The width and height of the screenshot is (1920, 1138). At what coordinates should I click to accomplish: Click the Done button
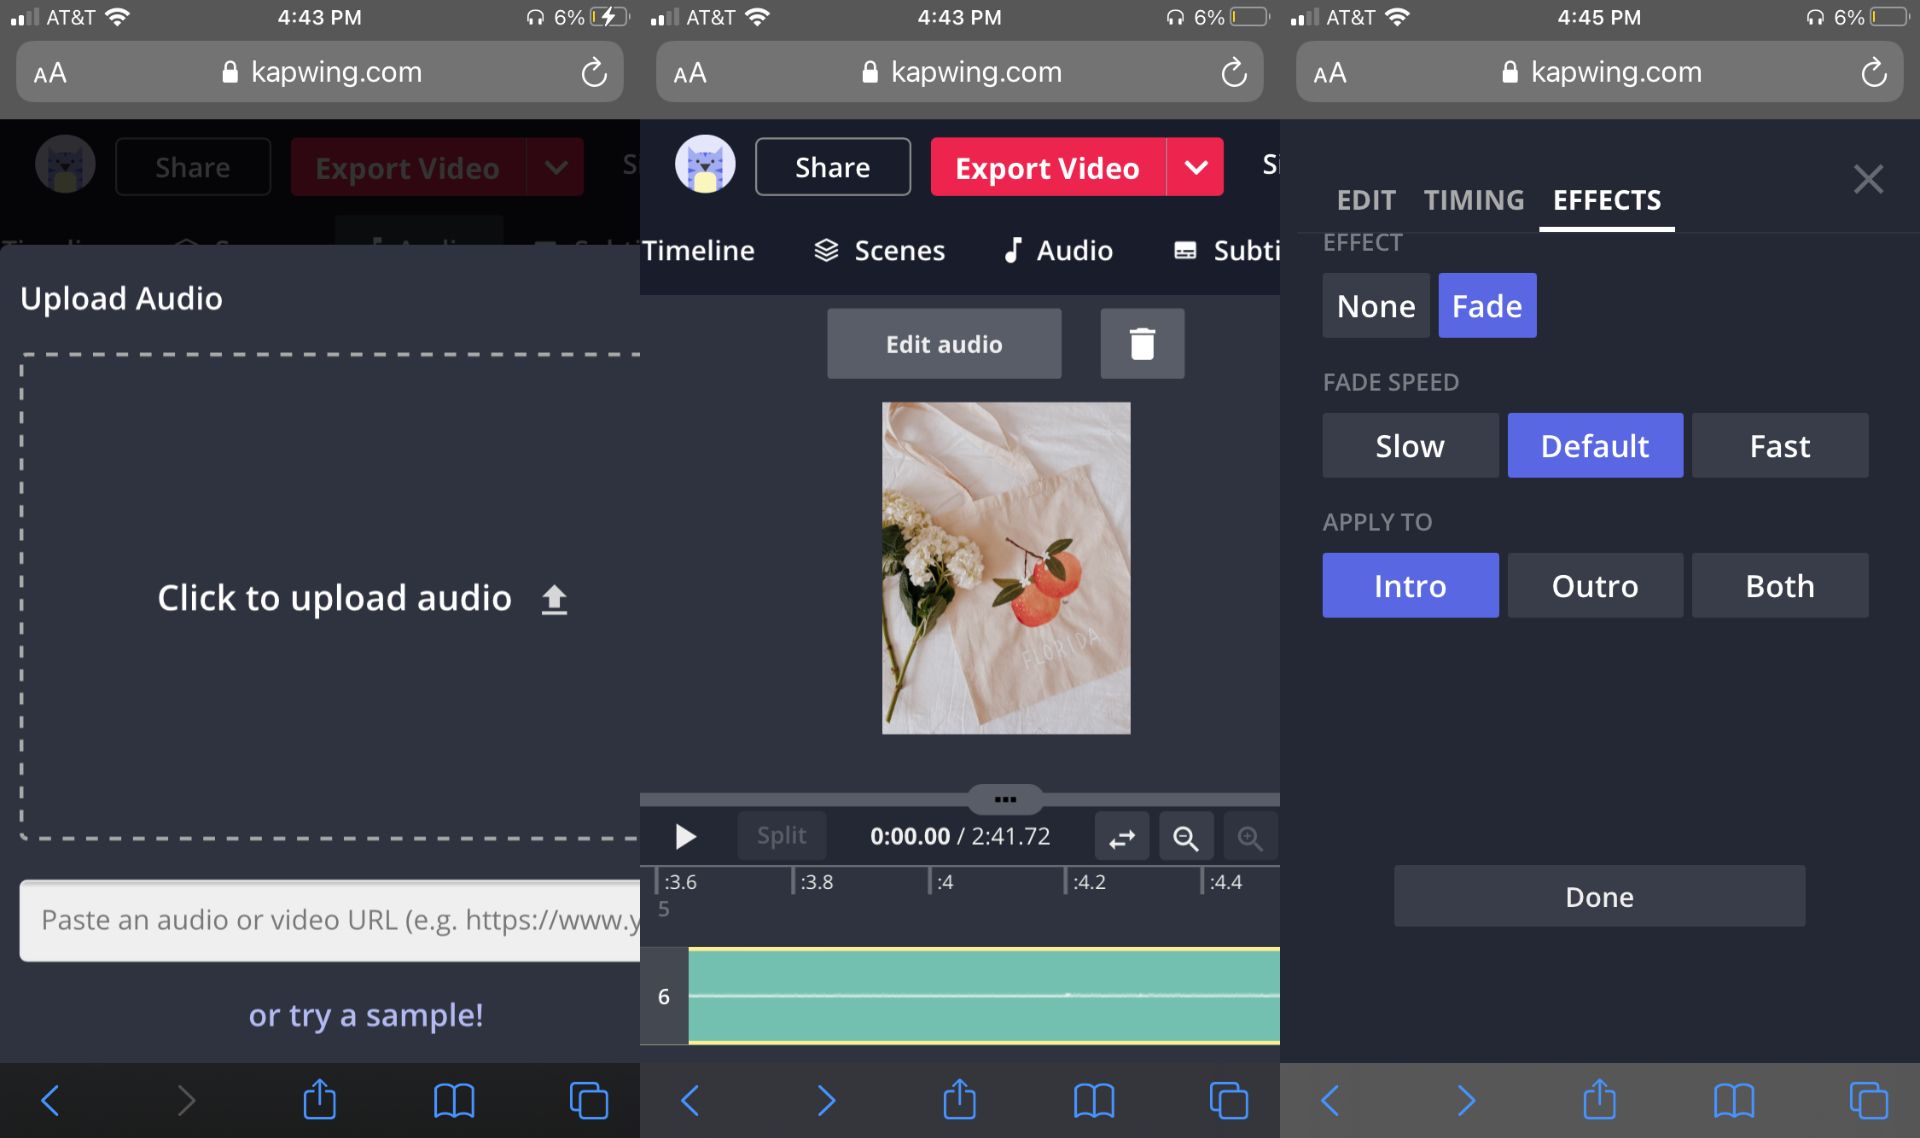click(1599, 897)
